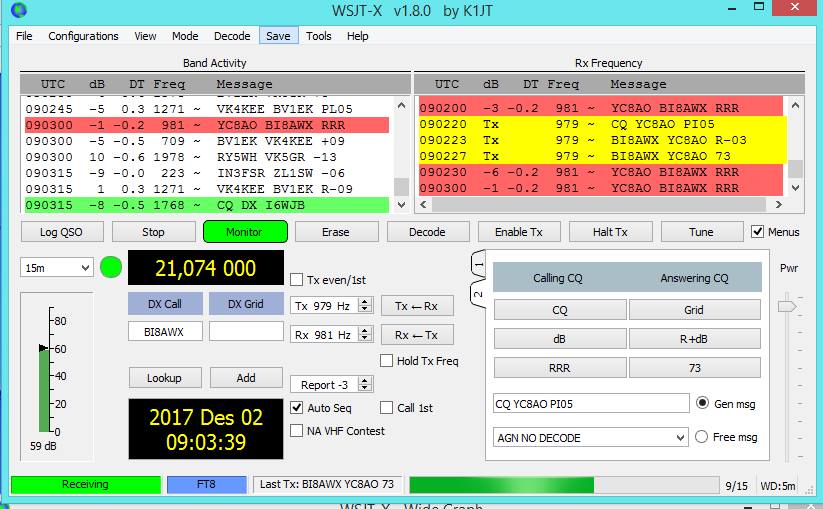Click the 73 message button
823x509 pixels.
point(694,368)
